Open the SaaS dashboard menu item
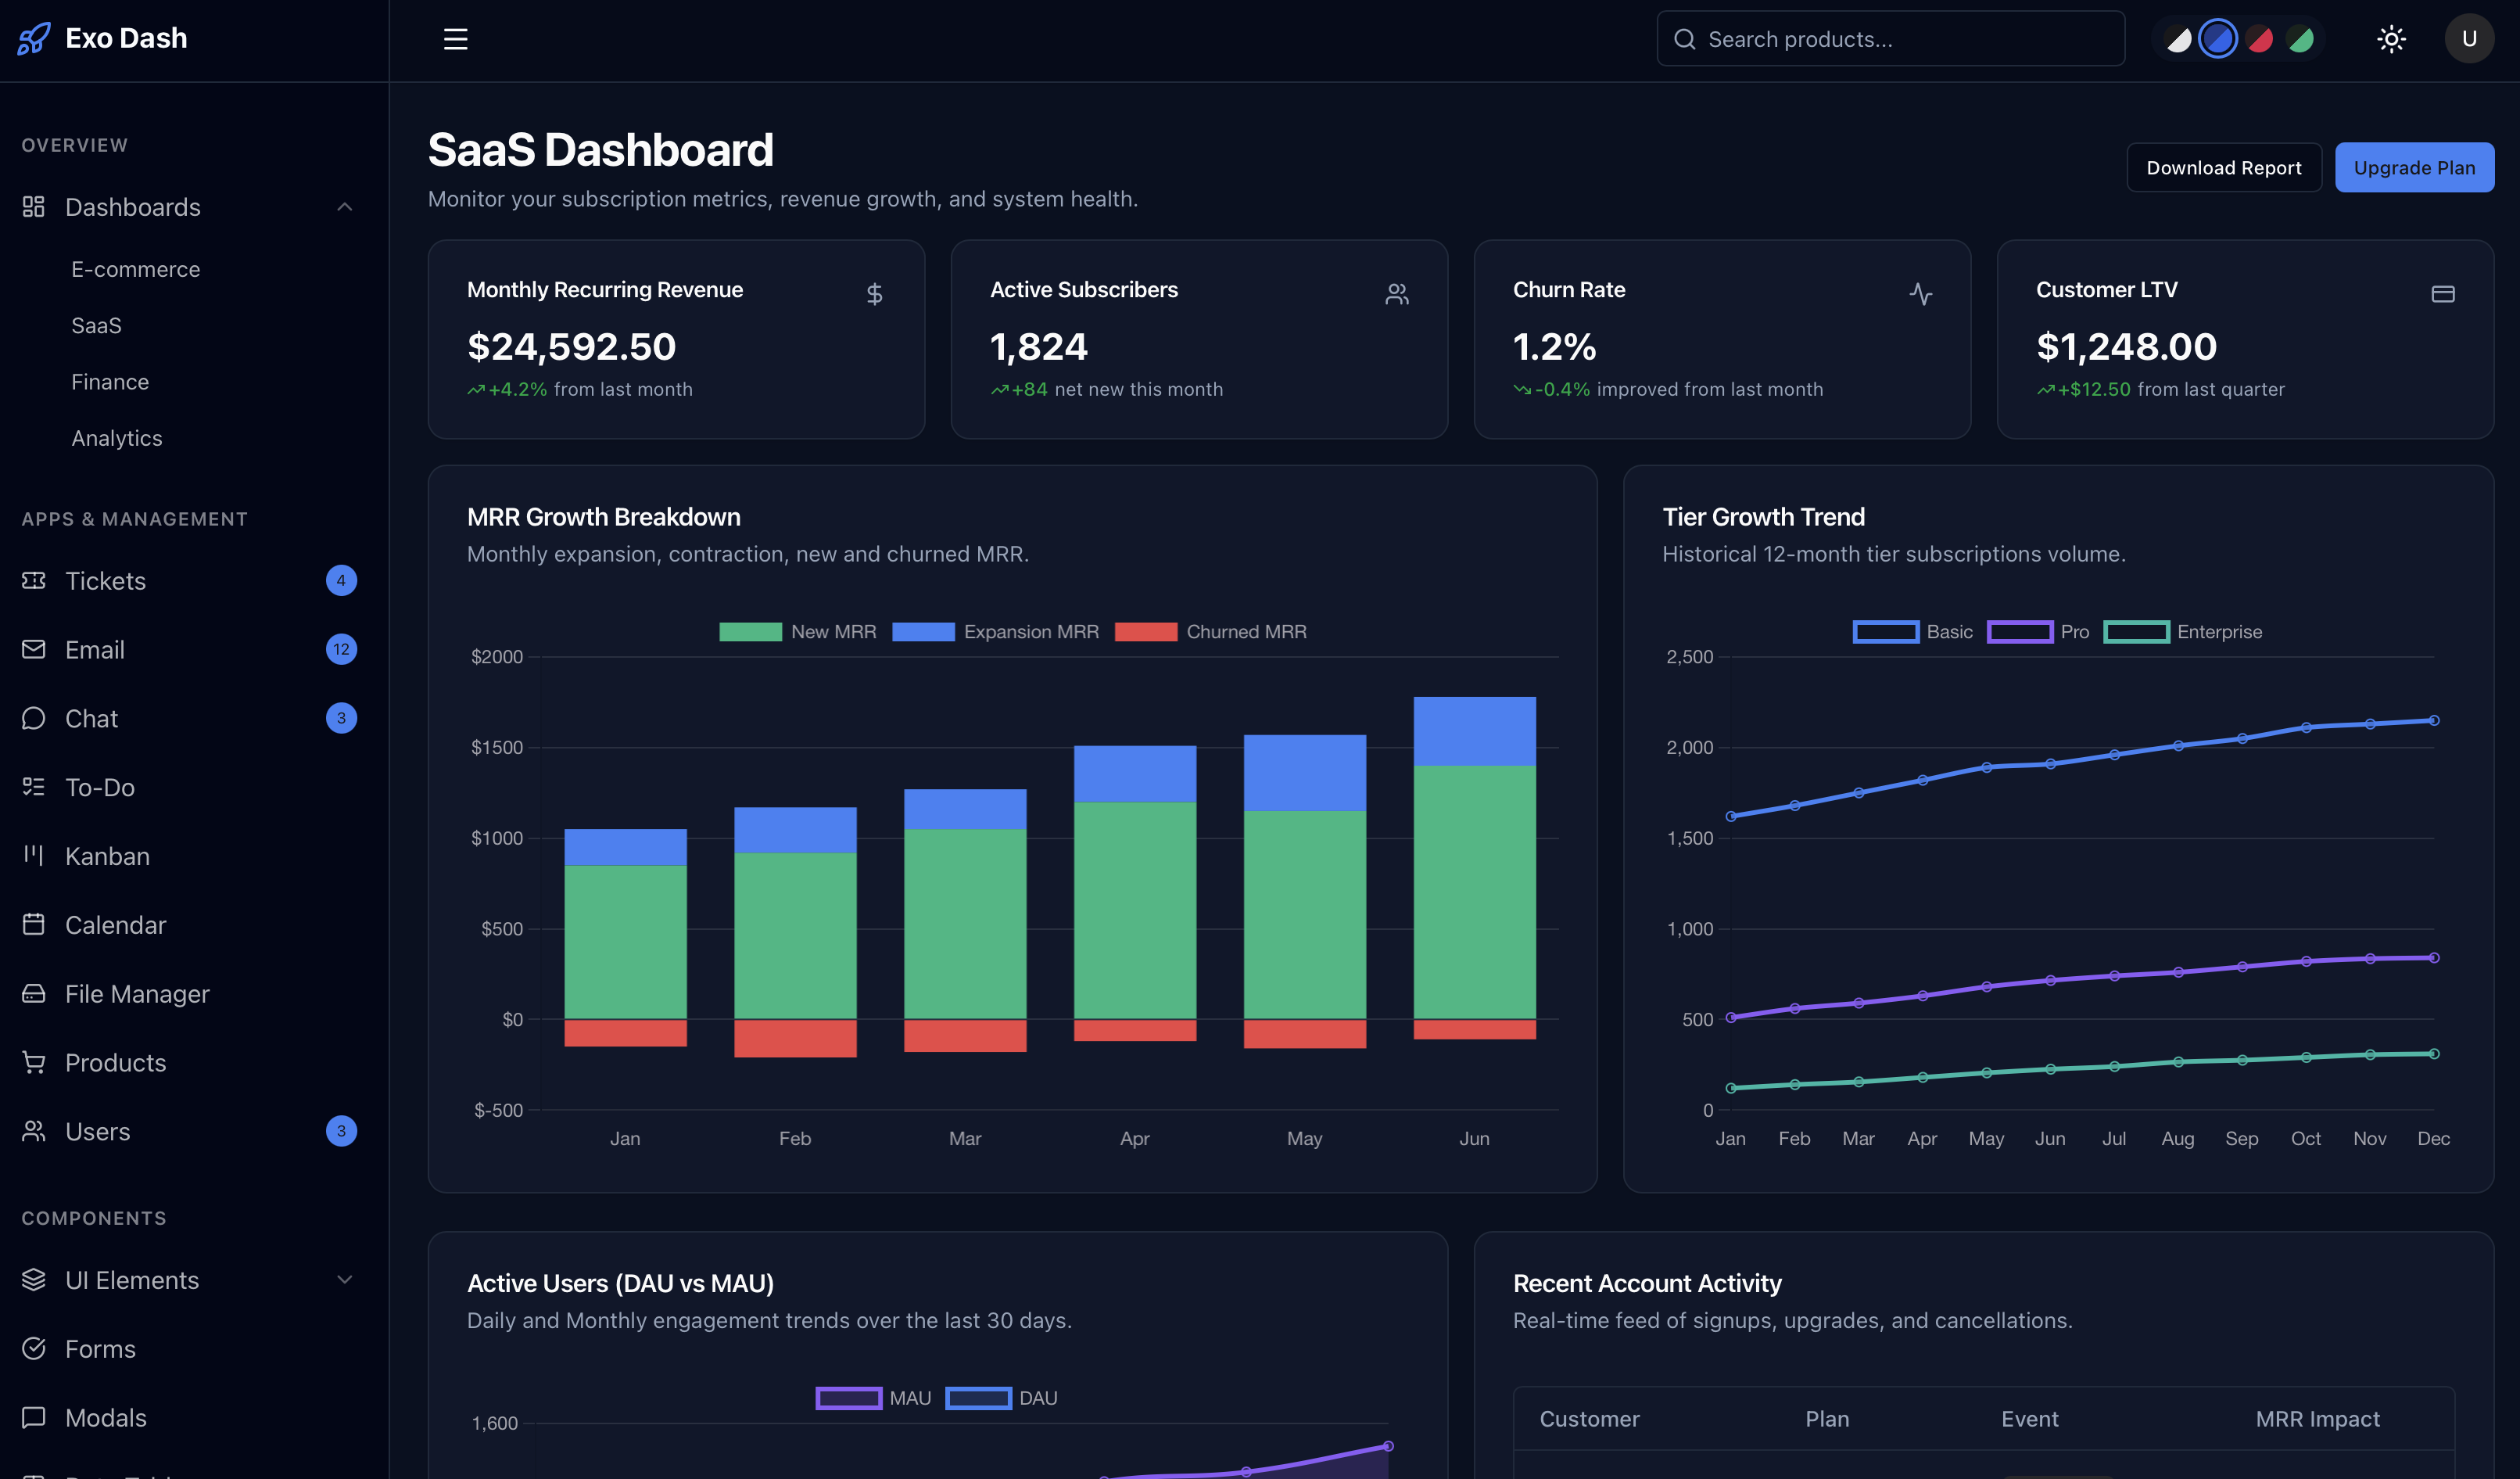 pyautogui.click(x=97, y=326)
